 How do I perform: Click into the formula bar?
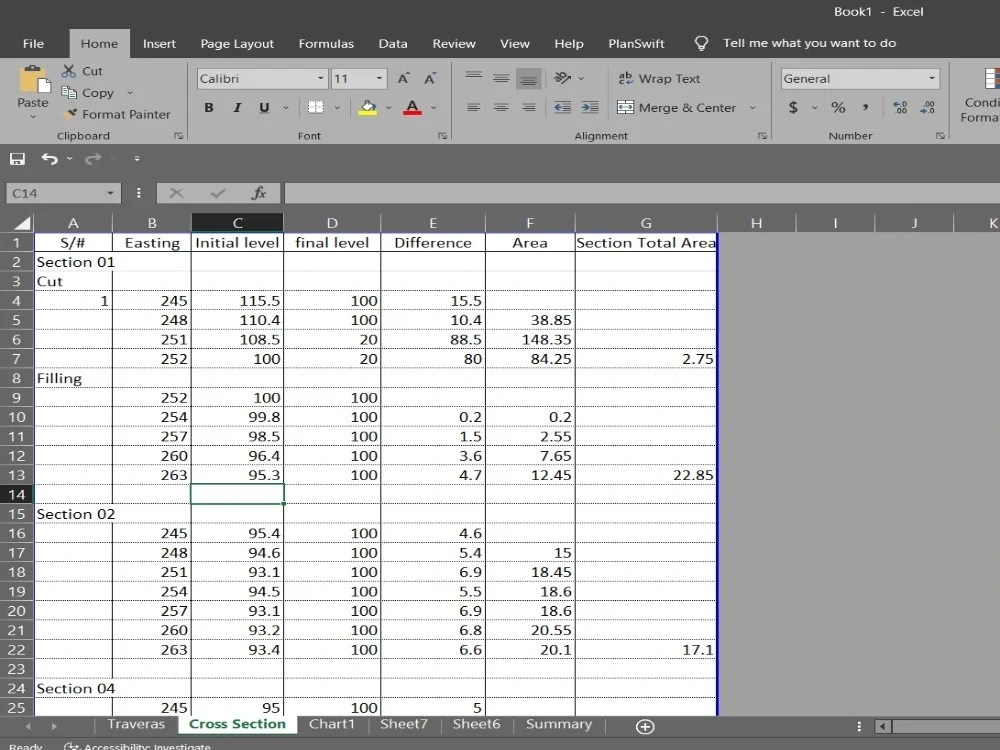[x=642, y=193]
